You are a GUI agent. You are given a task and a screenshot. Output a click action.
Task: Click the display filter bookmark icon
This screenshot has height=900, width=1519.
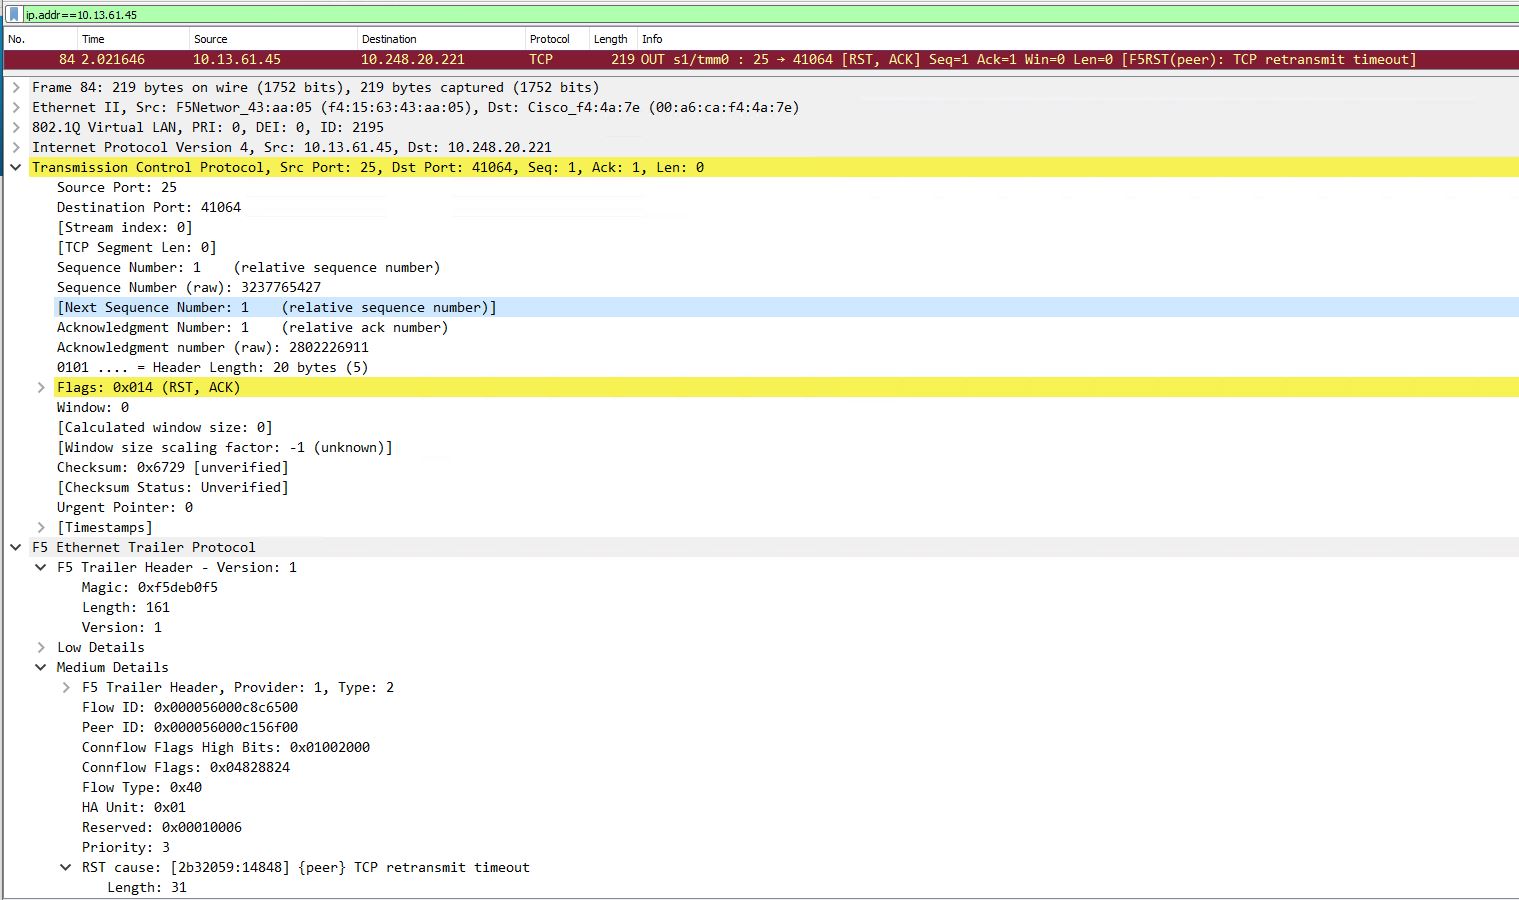(14, 15)
